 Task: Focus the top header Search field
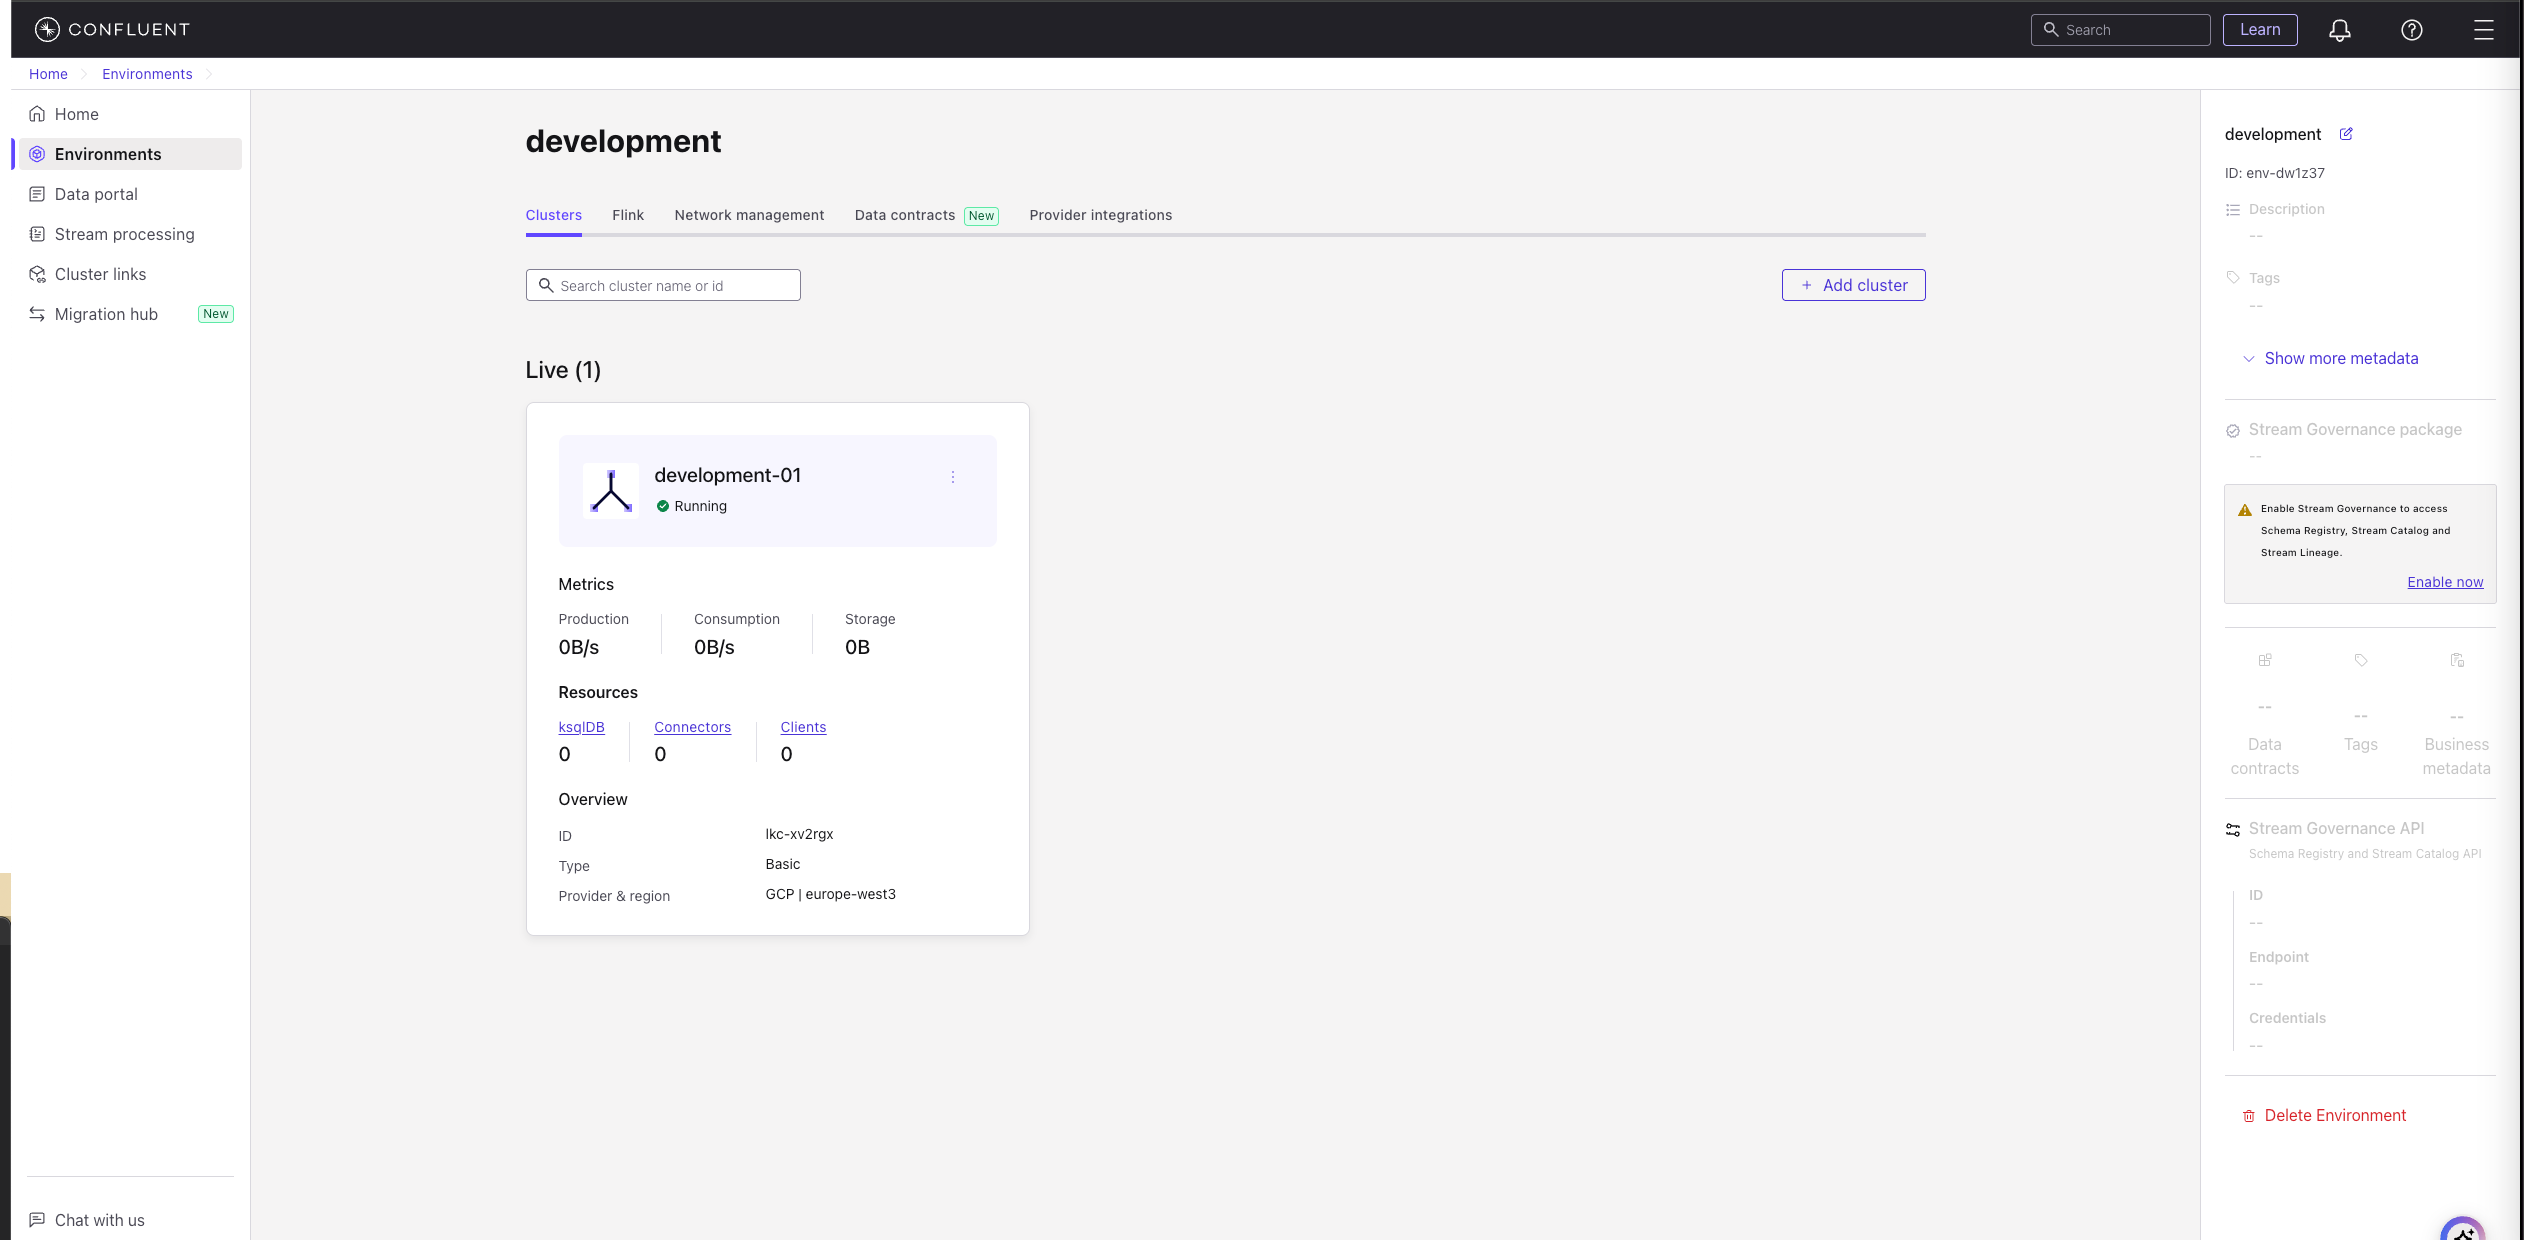pyautogui.click(x=2120, y=30)
